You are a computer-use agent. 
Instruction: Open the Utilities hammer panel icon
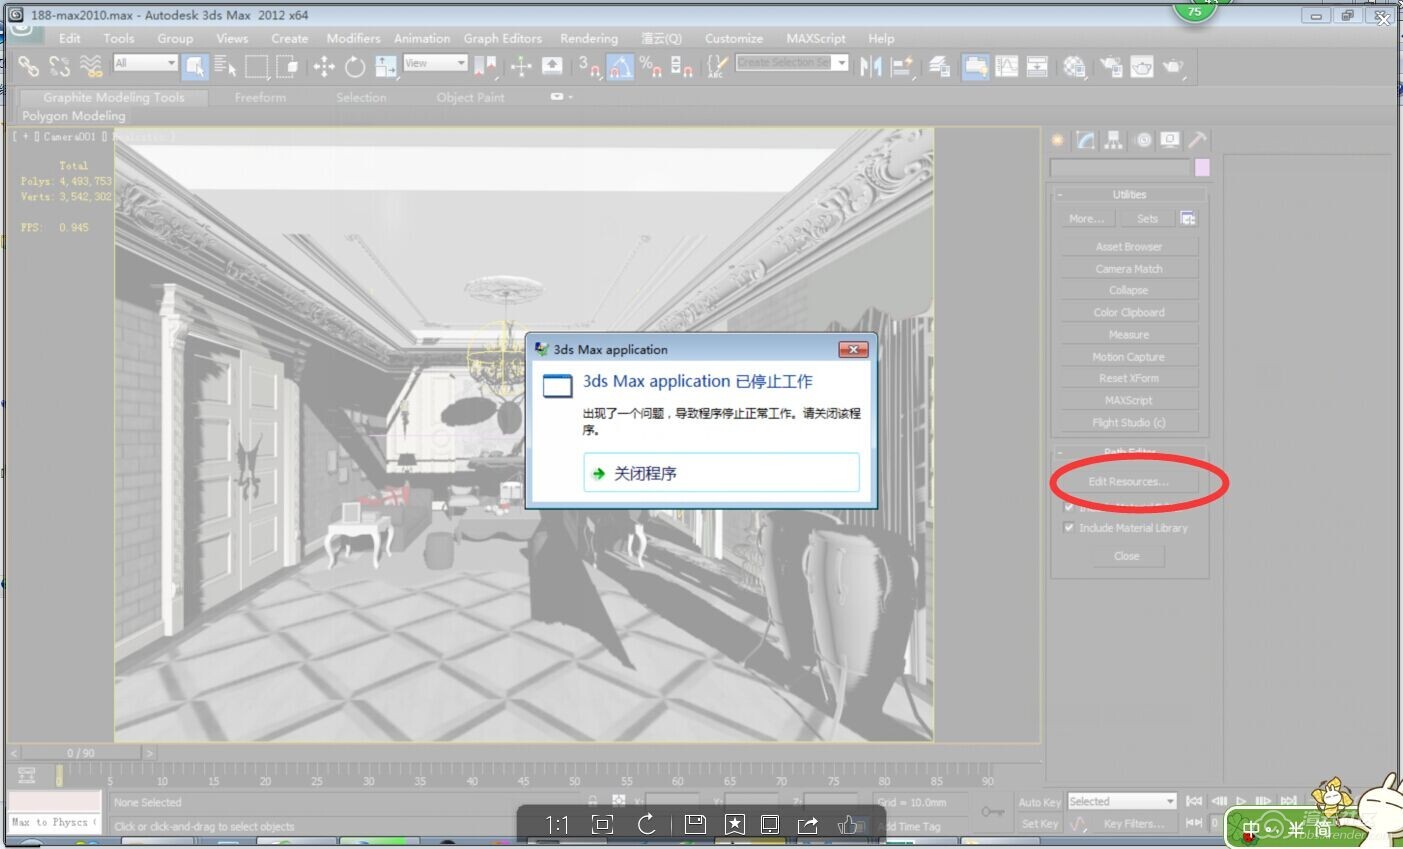[1197, 141]
